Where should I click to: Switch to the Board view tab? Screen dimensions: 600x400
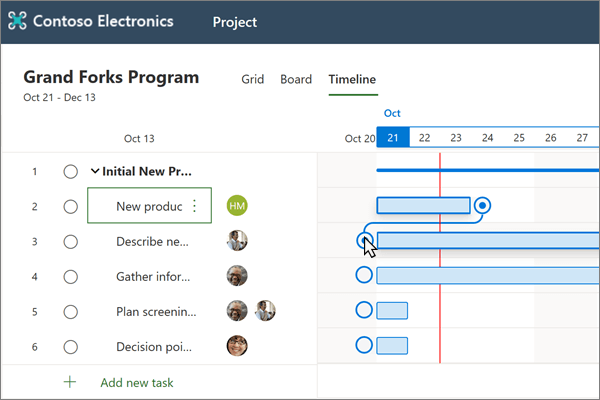296,79
